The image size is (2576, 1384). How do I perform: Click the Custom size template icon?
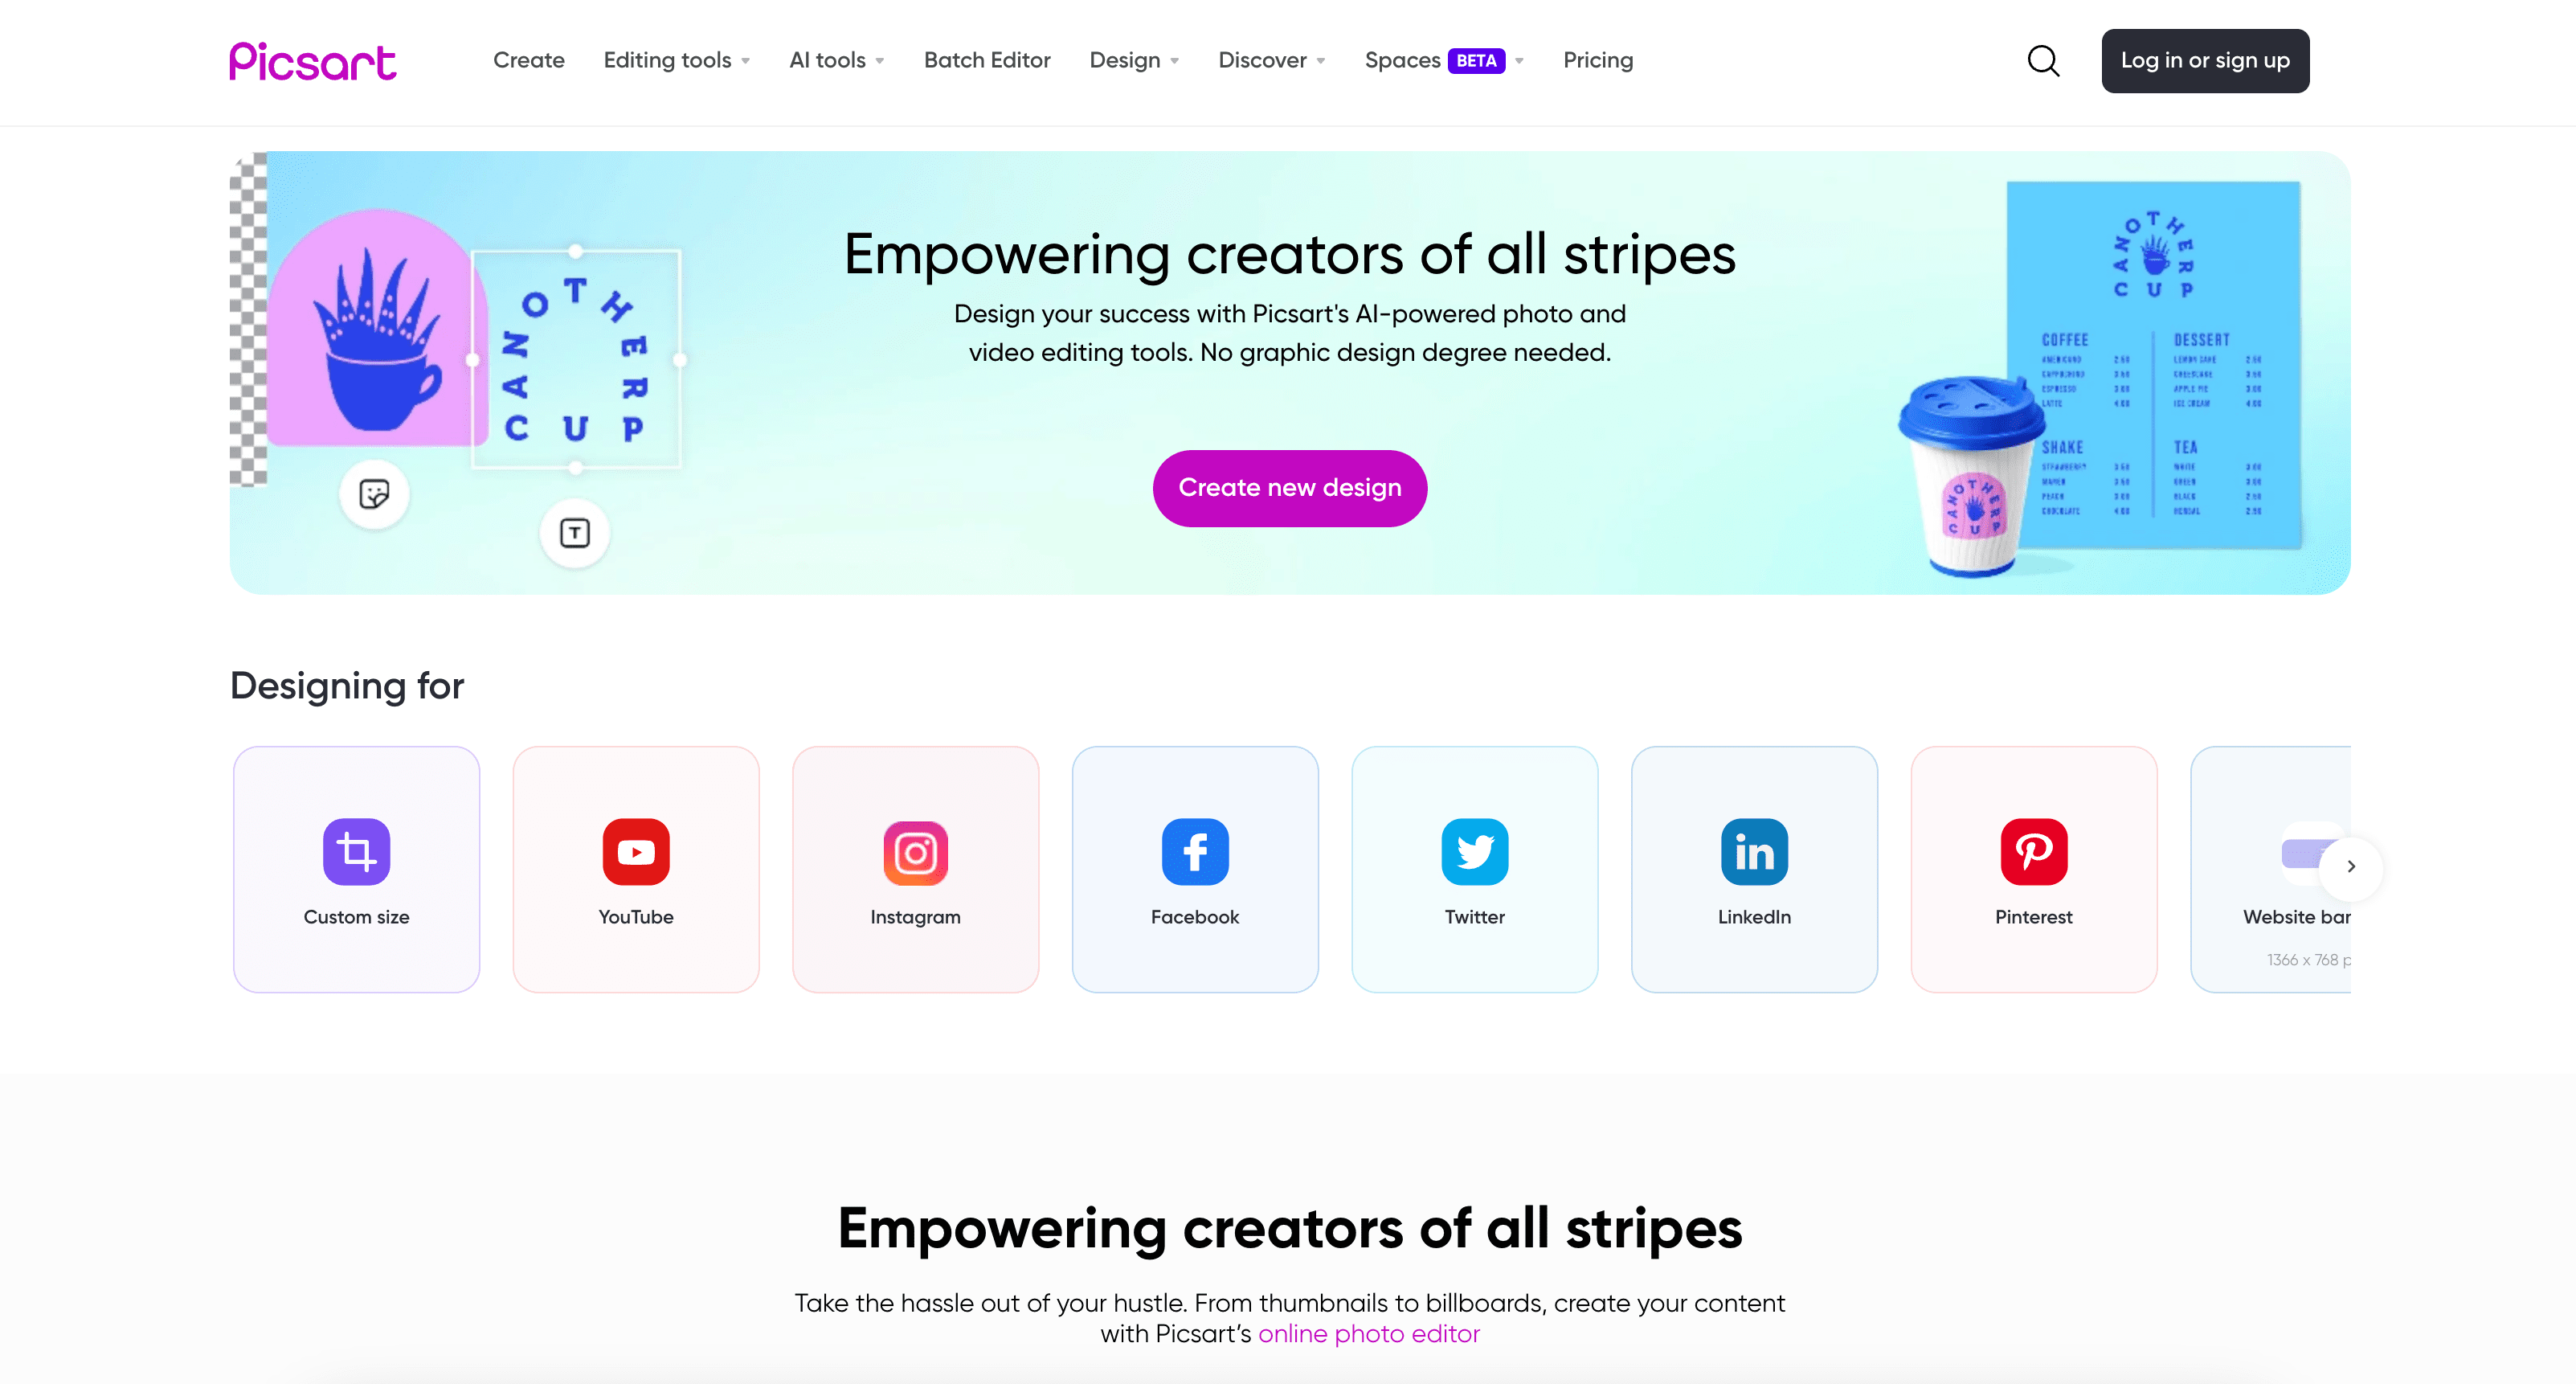(354, 849)
